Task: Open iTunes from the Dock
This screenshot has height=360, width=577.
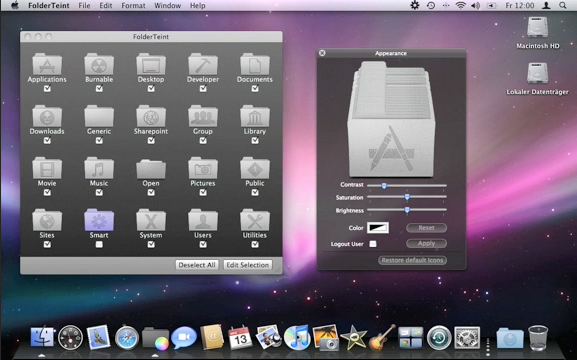Action: click(x=297, y=337)
